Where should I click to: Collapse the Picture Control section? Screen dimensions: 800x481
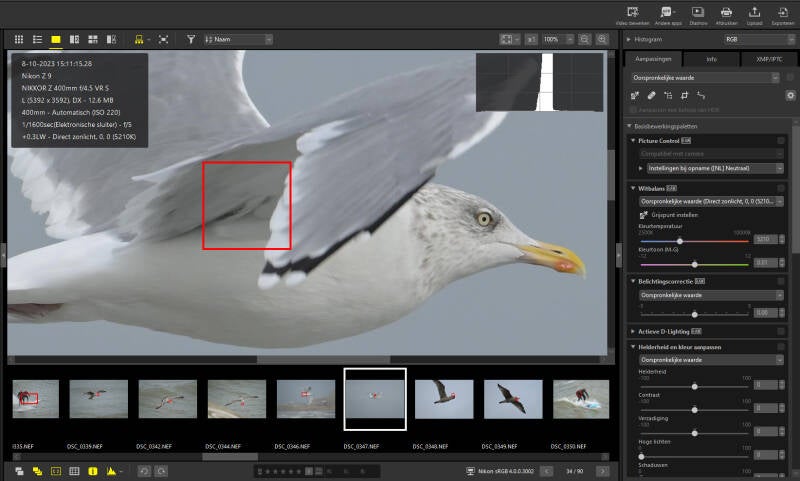click(x=633, y=140)
